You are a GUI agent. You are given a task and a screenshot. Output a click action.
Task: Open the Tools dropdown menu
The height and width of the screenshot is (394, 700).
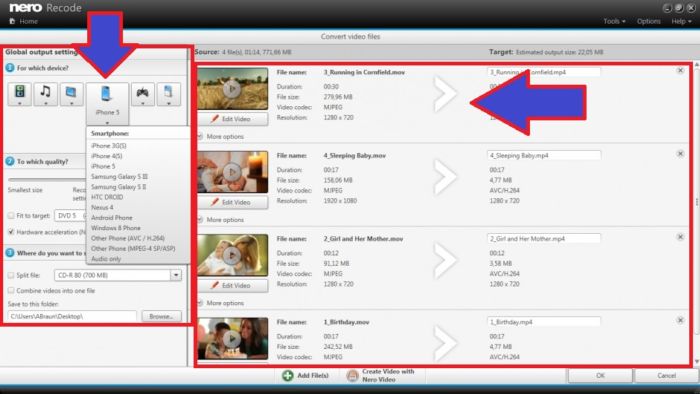[x=614, y=21]
